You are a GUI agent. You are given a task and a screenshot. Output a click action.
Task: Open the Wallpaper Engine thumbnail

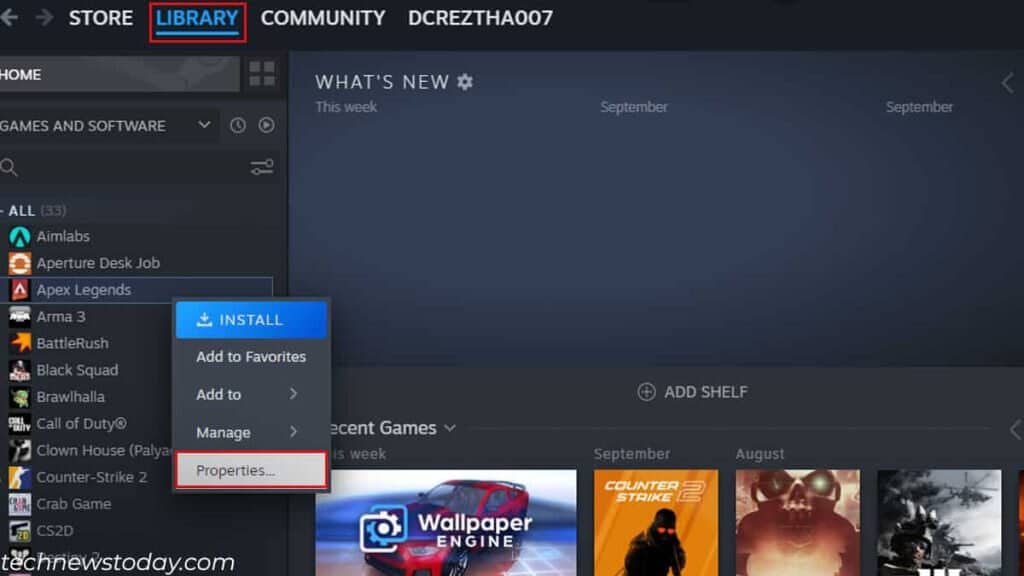pyautogui.click(x=446, y=522)
